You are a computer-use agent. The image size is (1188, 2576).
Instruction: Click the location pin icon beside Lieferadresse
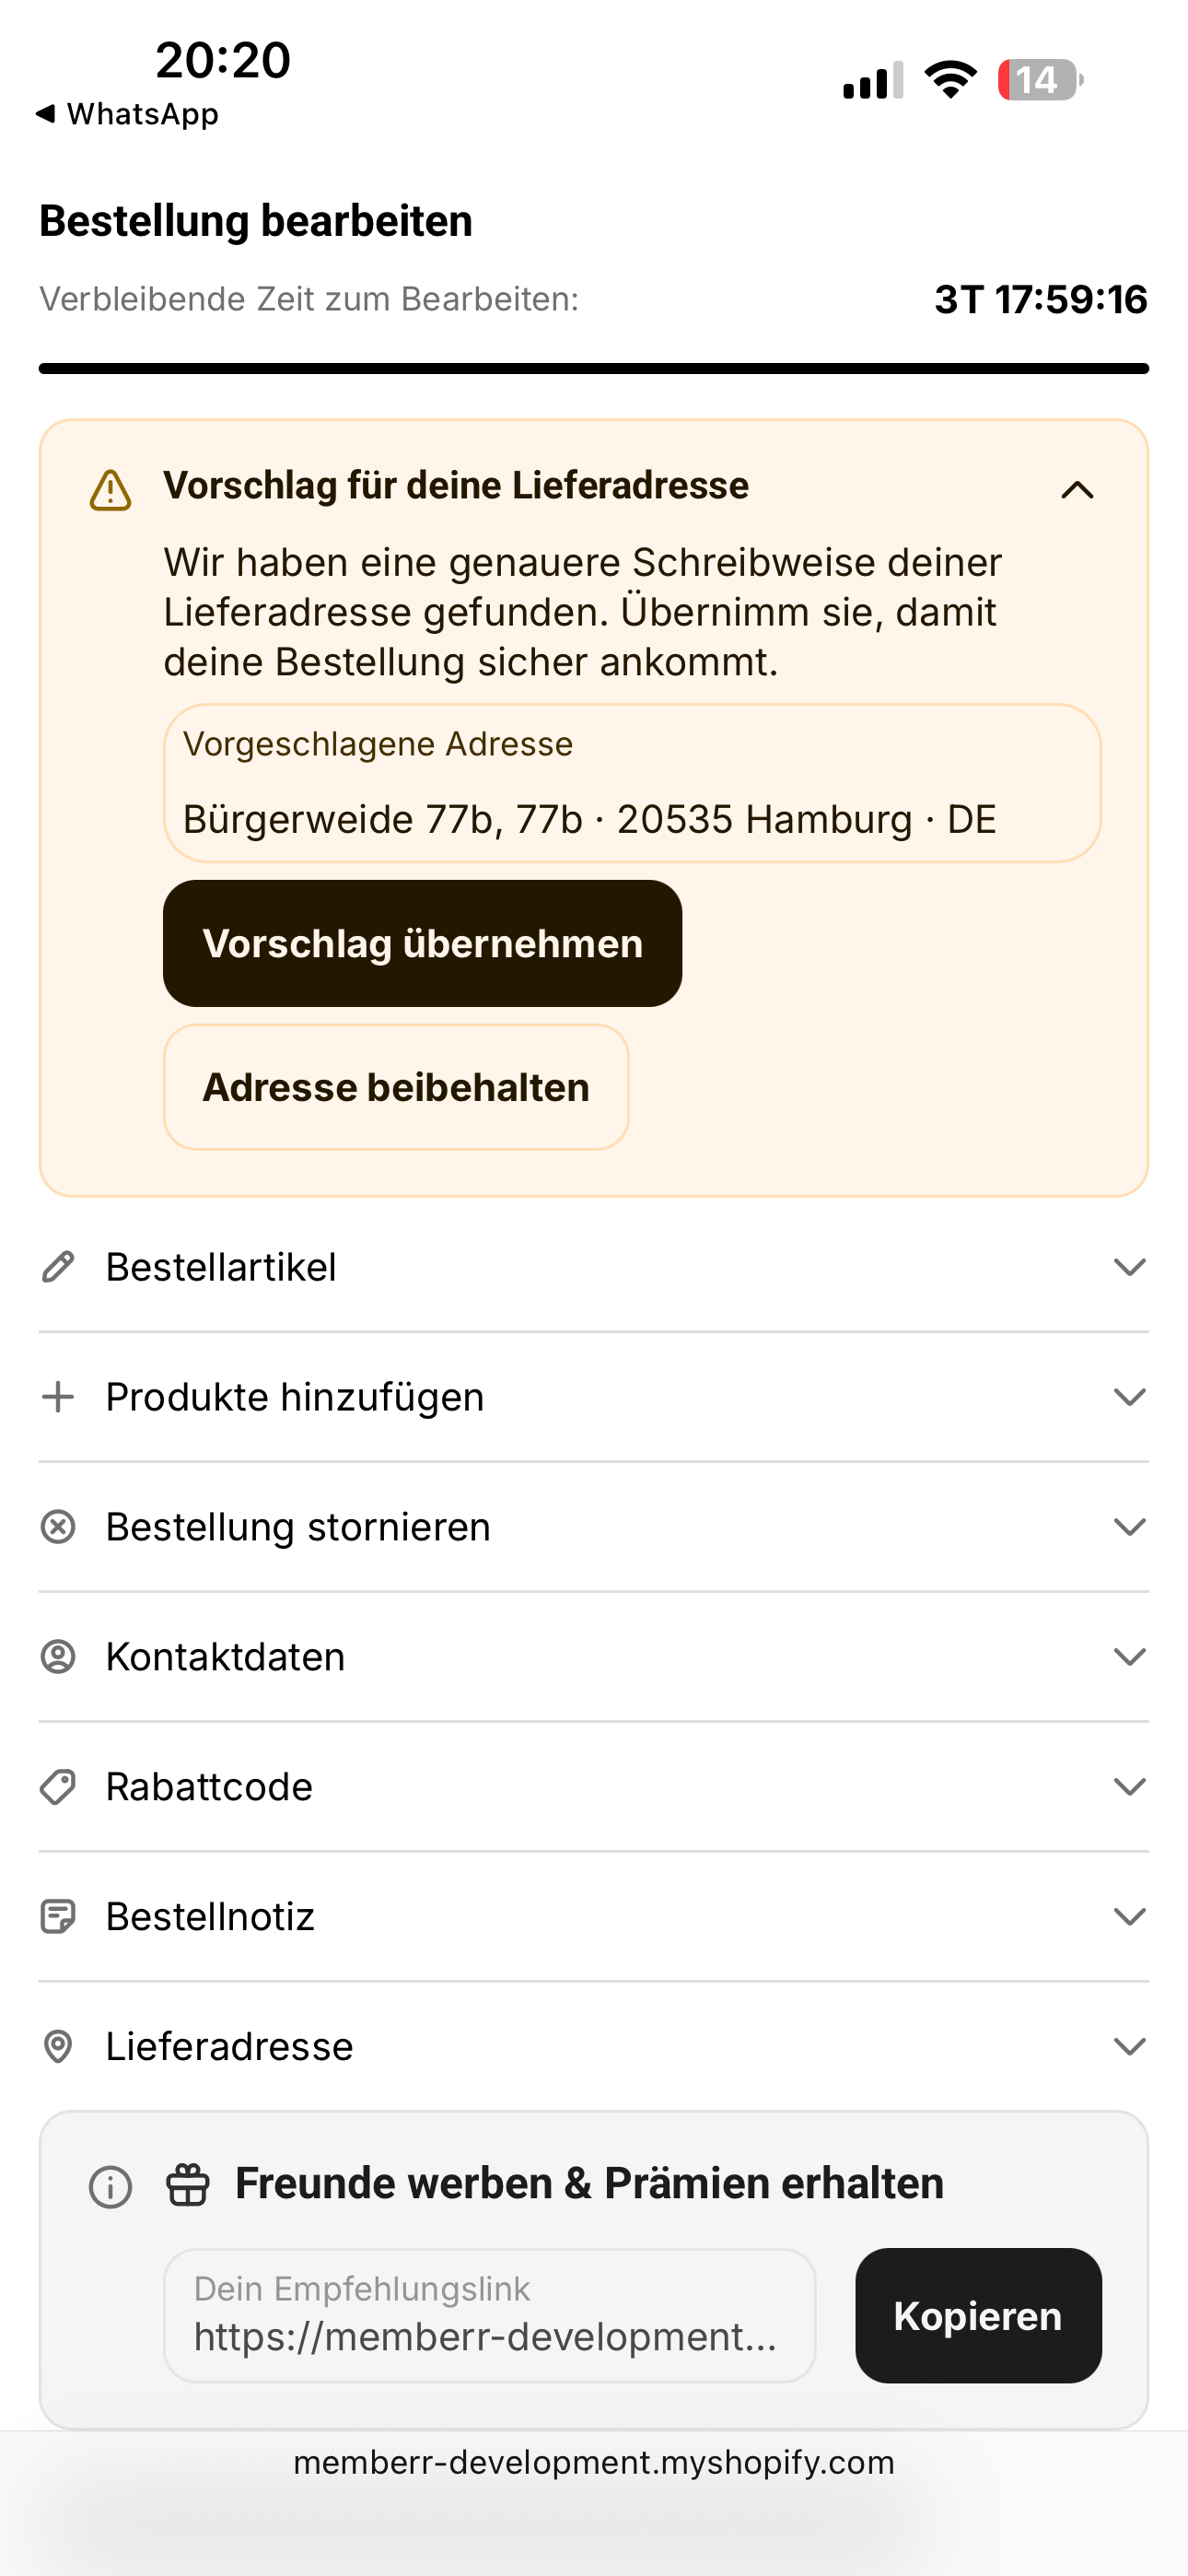click(x=58, y=2047)
